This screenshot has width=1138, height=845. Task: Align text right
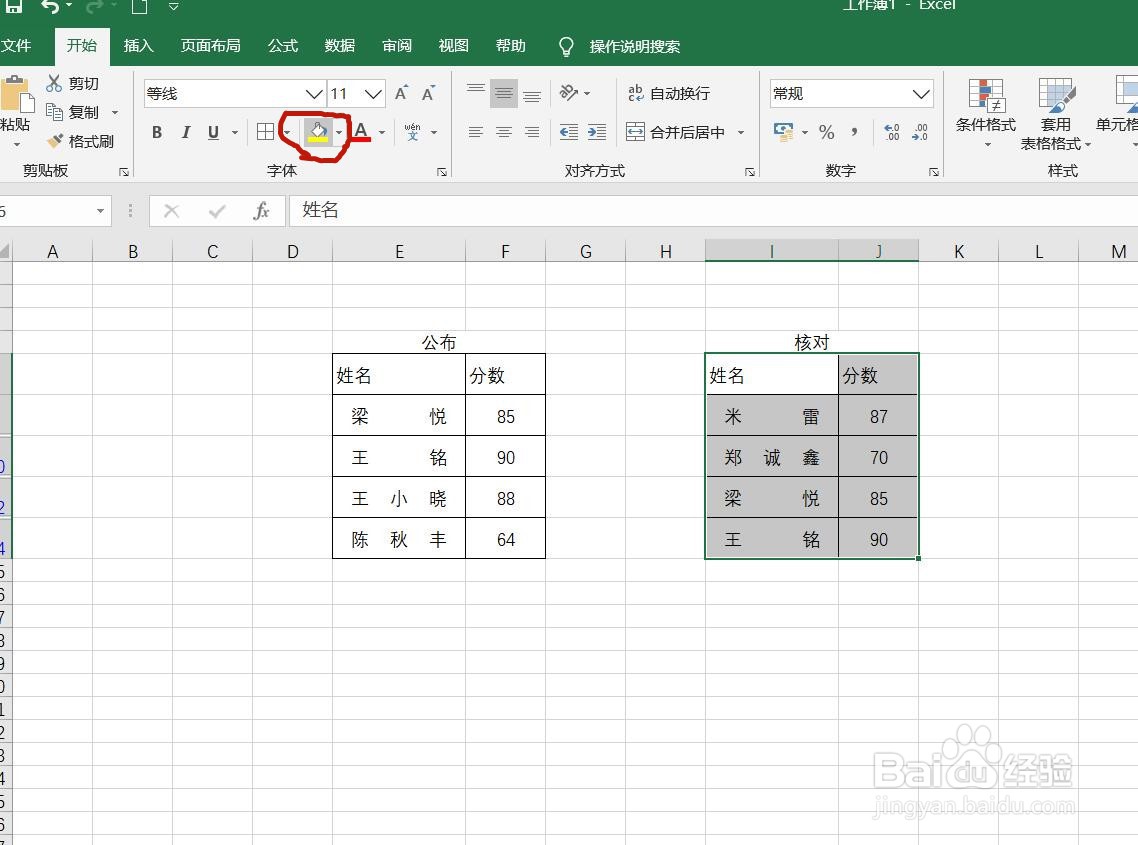(x=532, y=131)
